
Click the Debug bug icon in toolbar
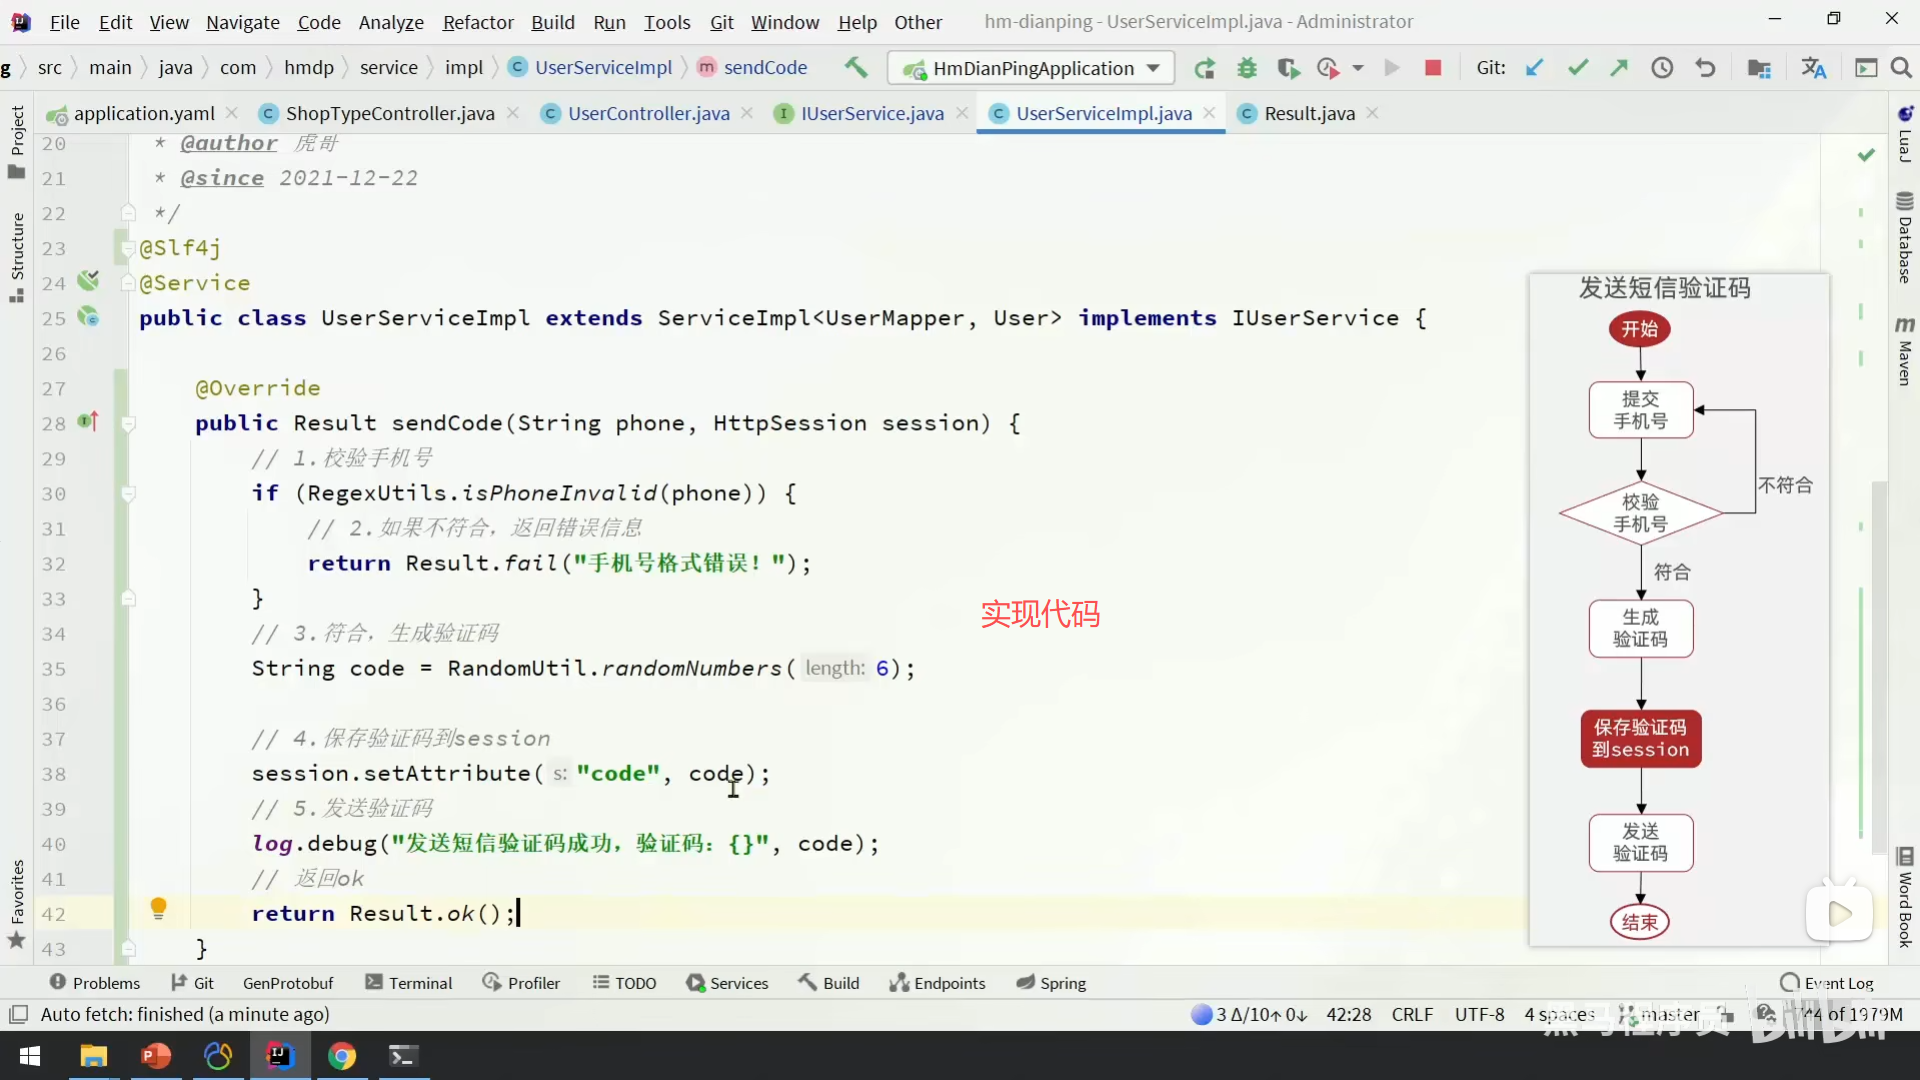point(1246,68)
